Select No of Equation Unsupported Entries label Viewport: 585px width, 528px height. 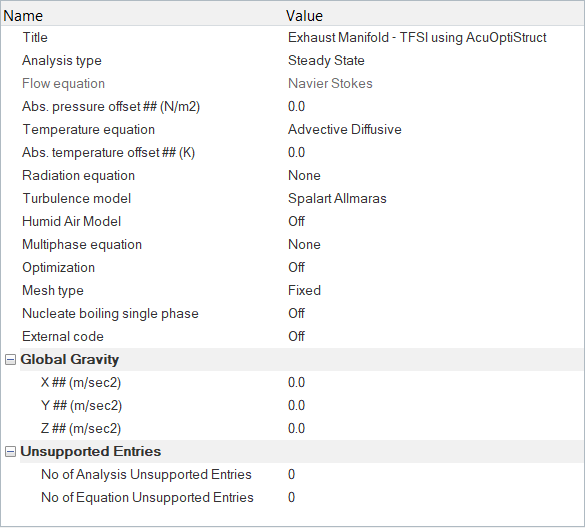(x=147, y=498)
